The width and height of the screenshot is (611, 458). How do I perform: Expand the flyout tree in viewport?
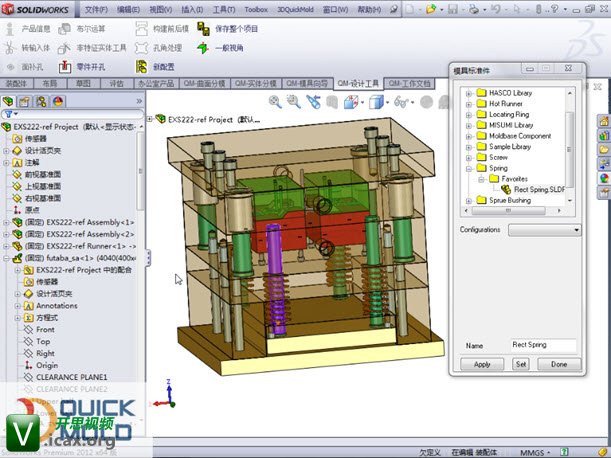[x=149, y=119]
